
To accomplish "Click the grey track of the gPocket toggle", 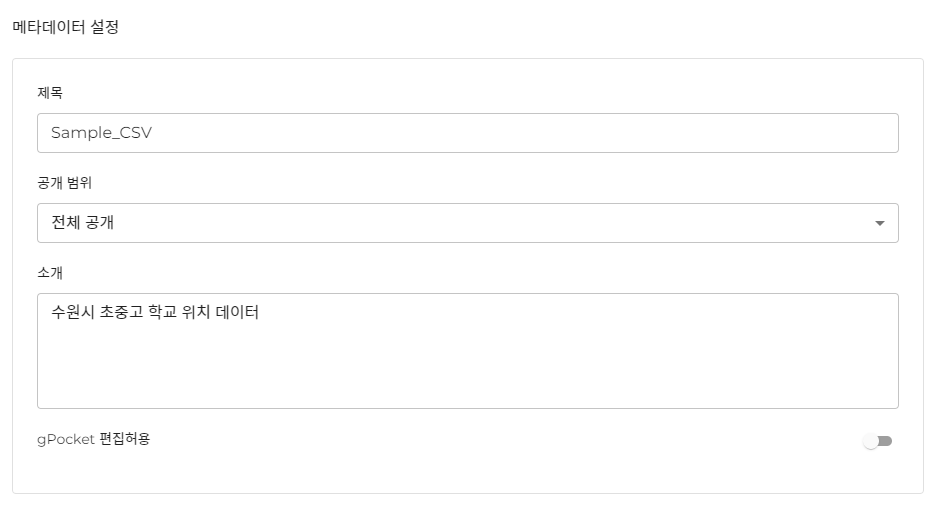I will (x=886, y=441).
